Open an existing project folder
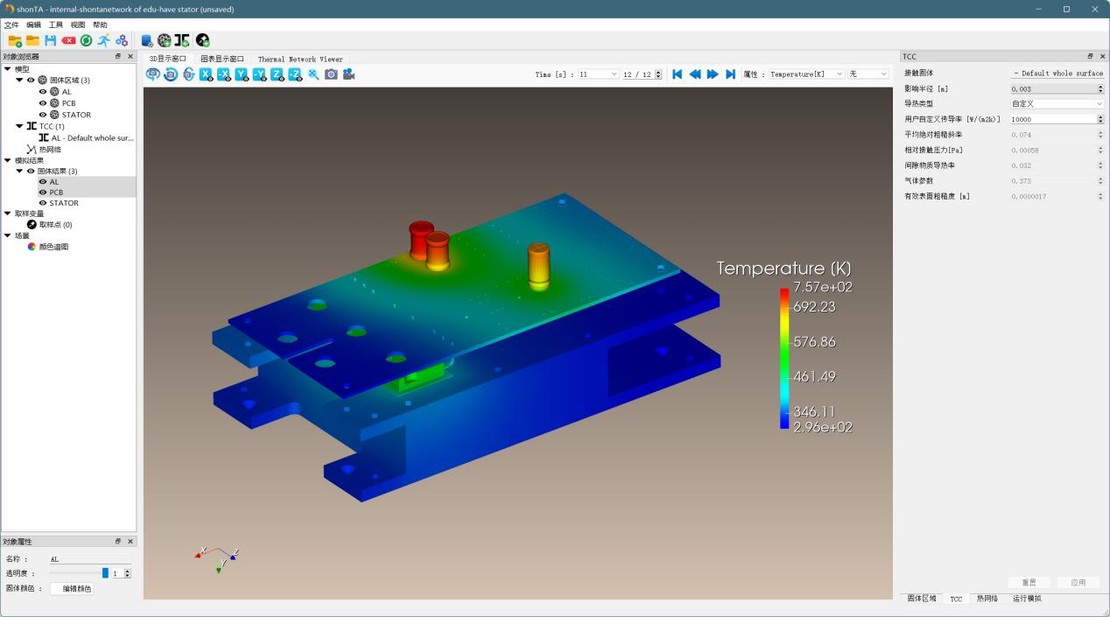This screenshot has width=1110, height=617. point(33,40)
